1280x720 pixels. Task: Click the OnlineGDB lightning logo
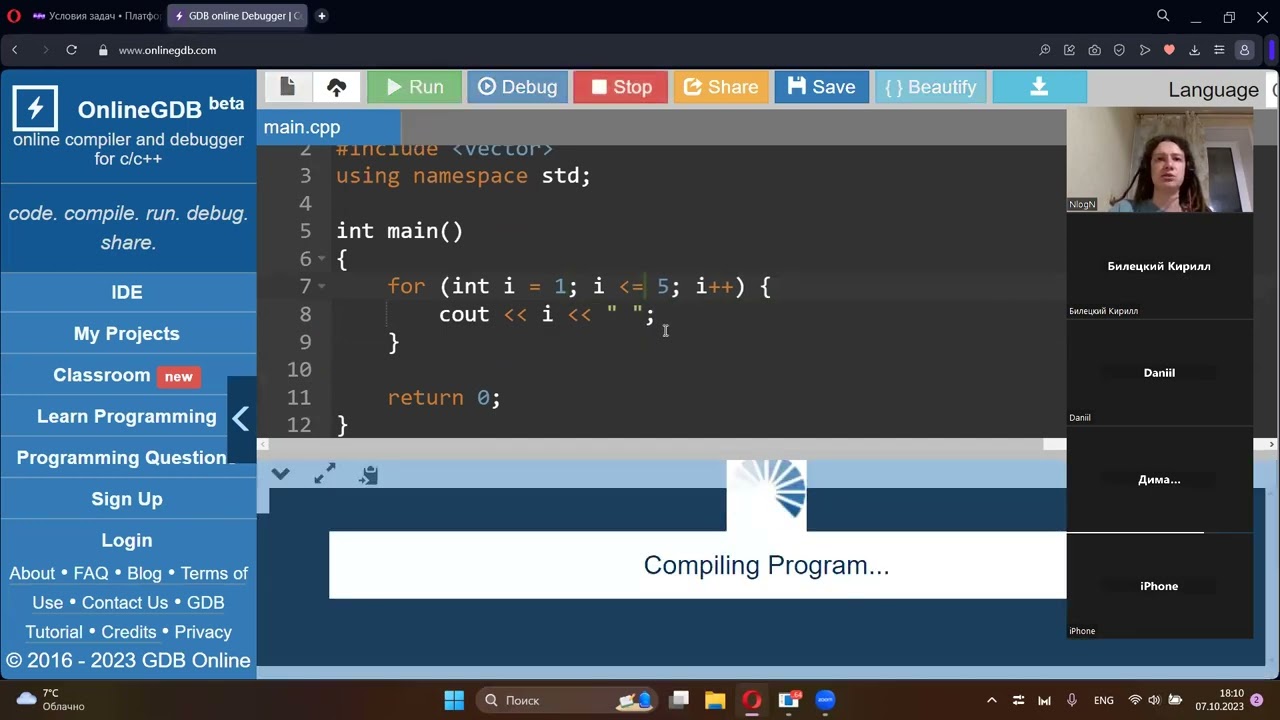pyautogui.click(x=35, y=108)
